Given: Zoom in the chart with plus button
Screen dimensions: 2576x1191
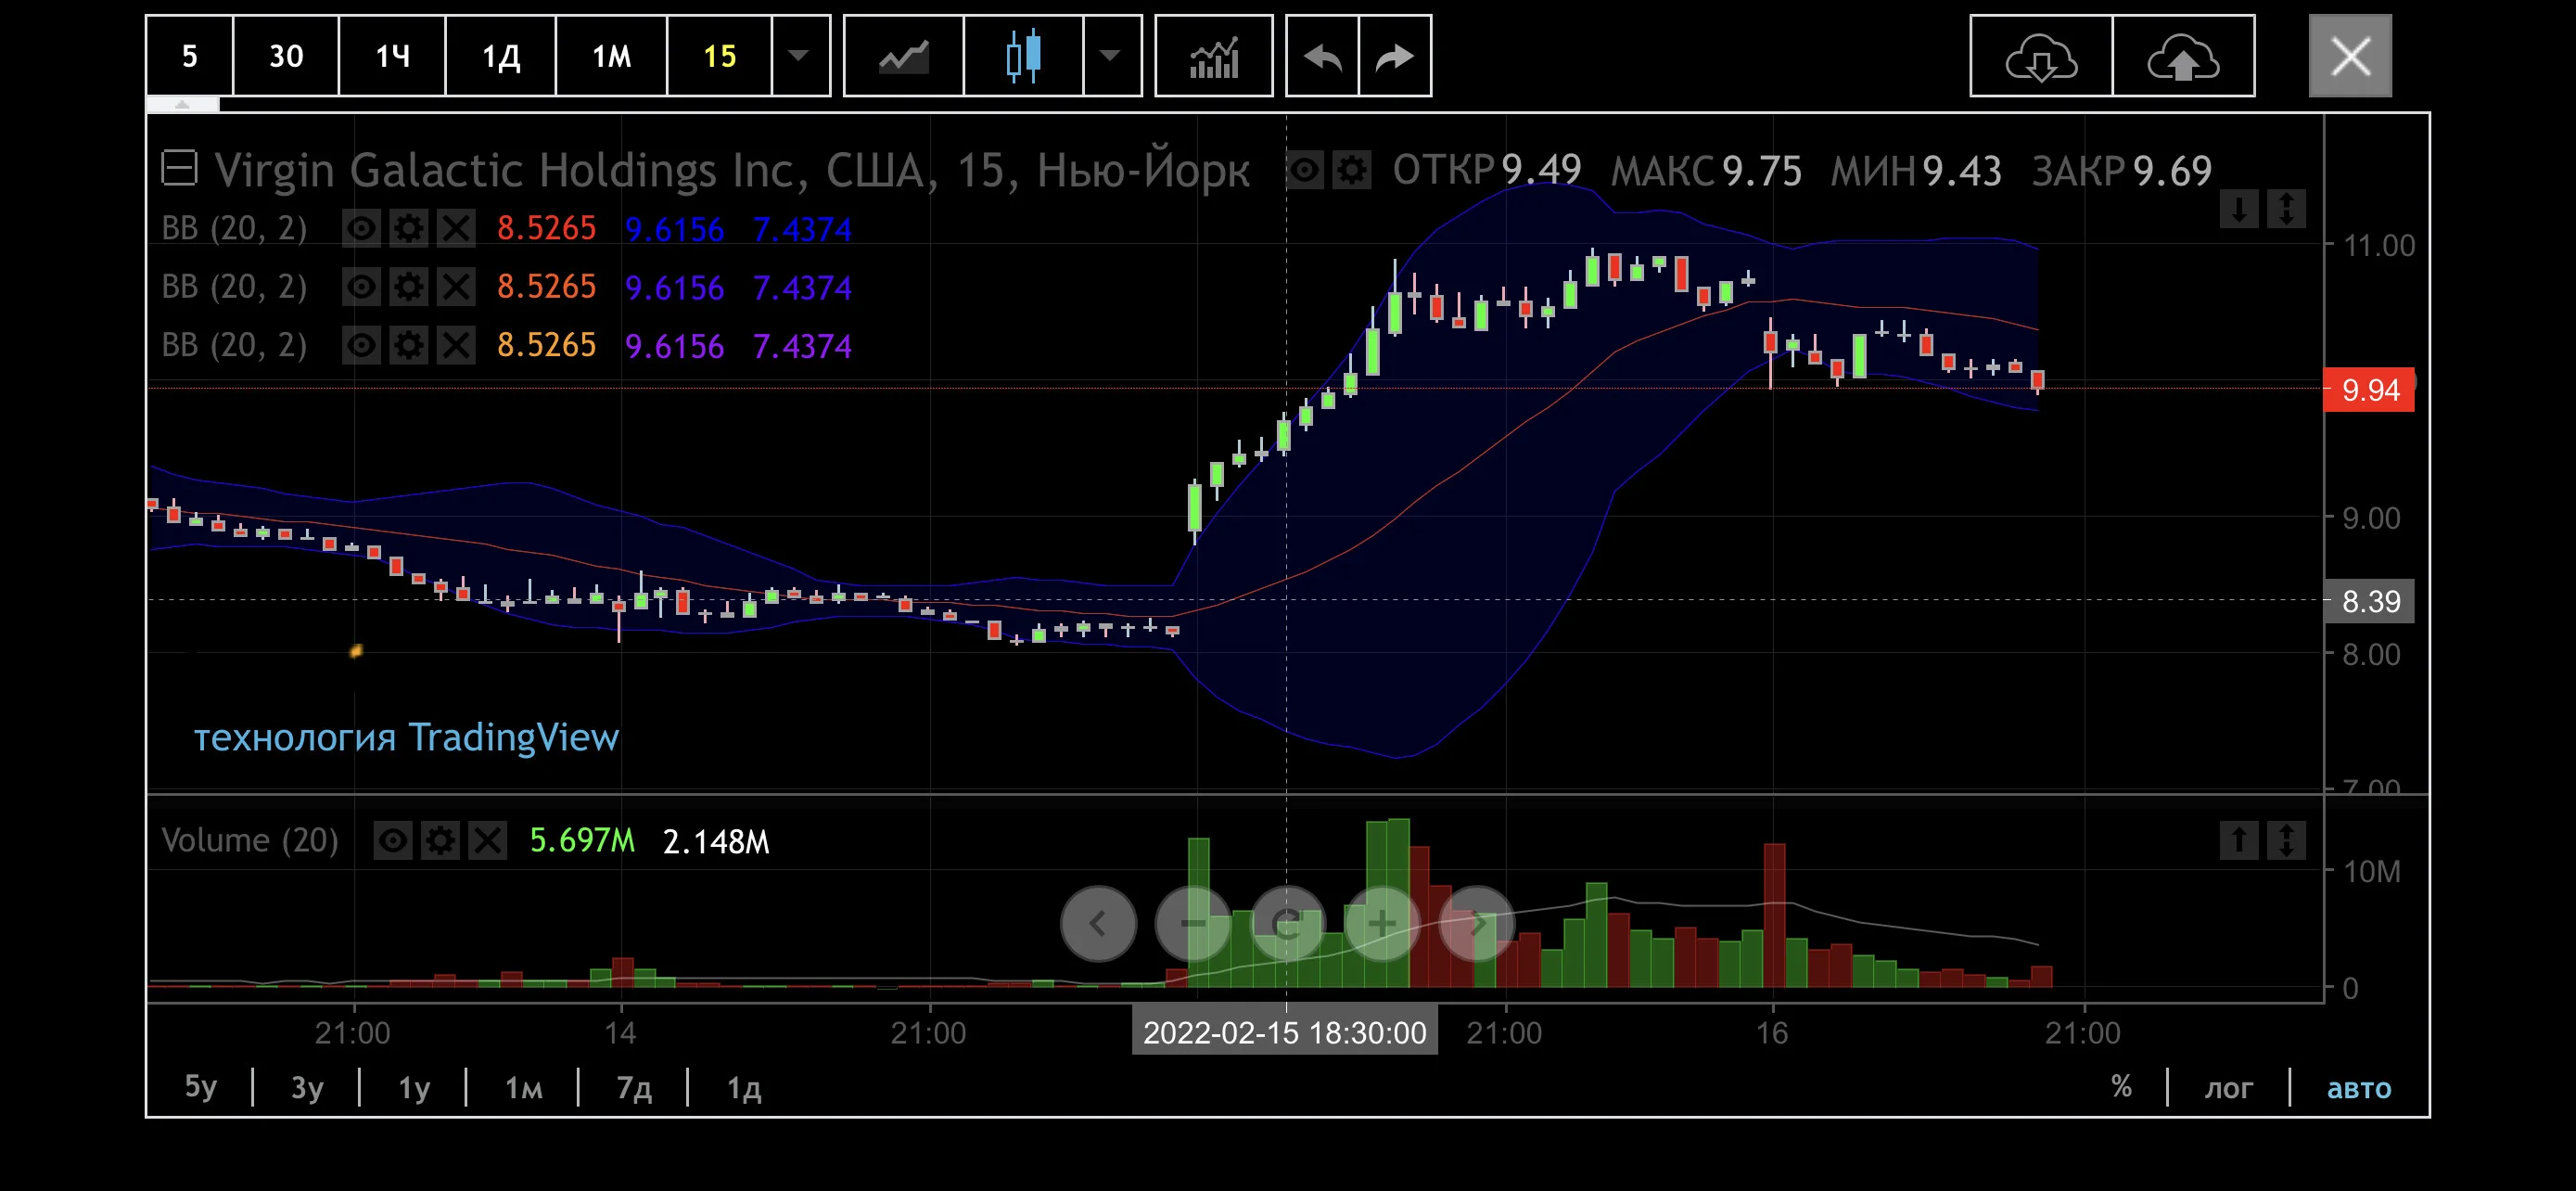Looking at the screenshot, I should (x=1382, y=923).
